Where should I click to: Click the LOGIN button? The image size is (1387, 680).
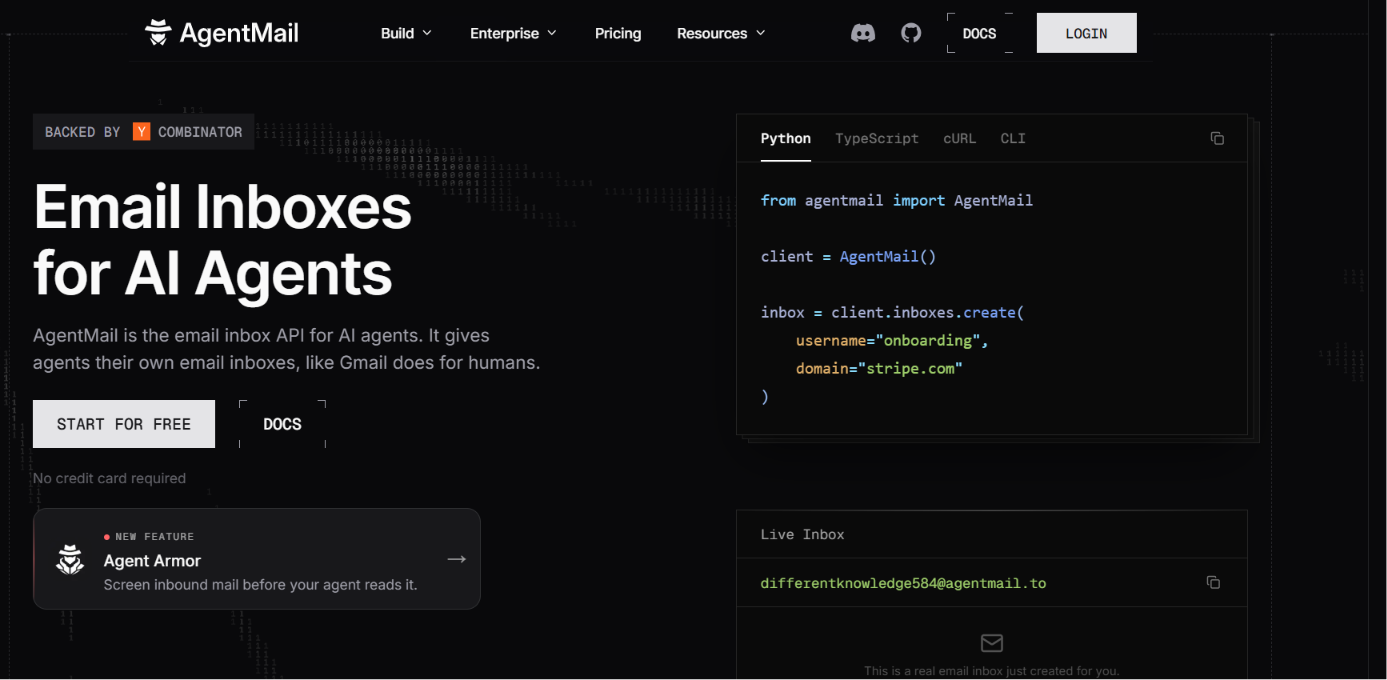(1086, 33)
